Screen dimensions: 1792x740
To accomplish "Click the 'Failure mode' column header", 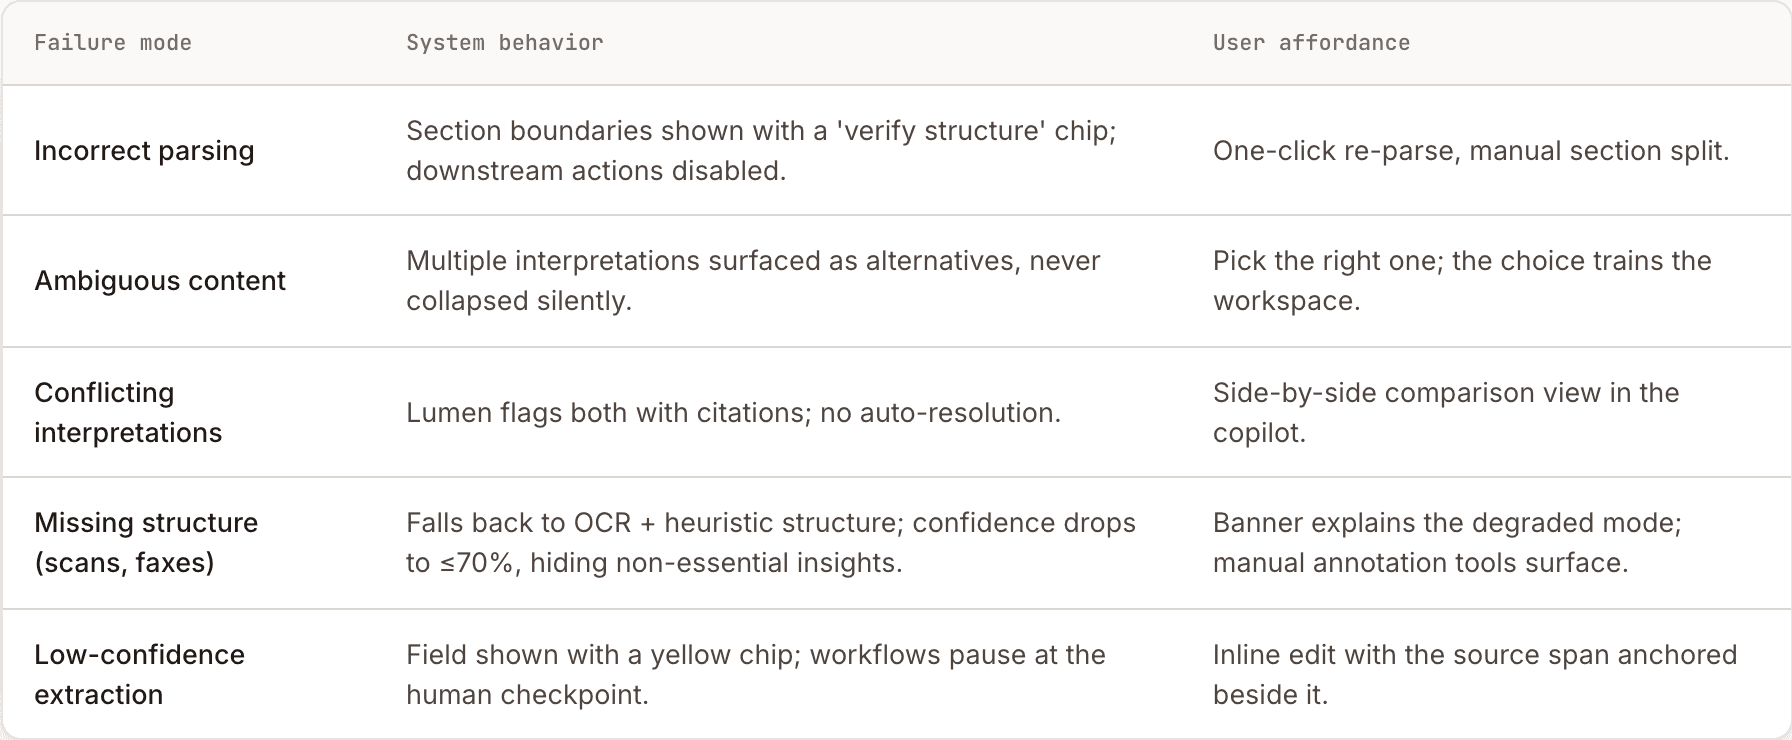I will 113,43.
